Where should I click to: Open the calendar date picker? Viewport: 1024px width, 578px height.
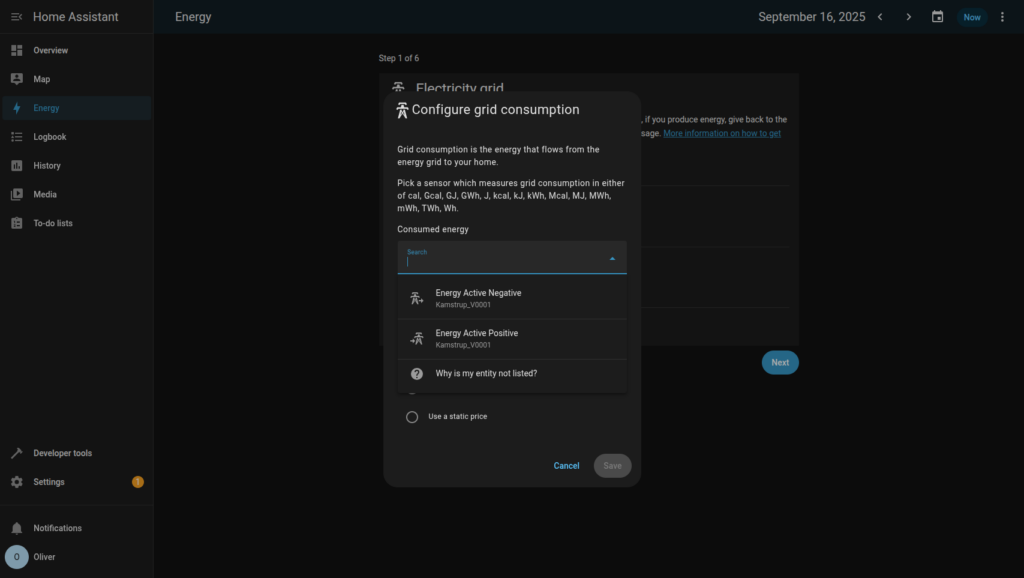(937, 17)
